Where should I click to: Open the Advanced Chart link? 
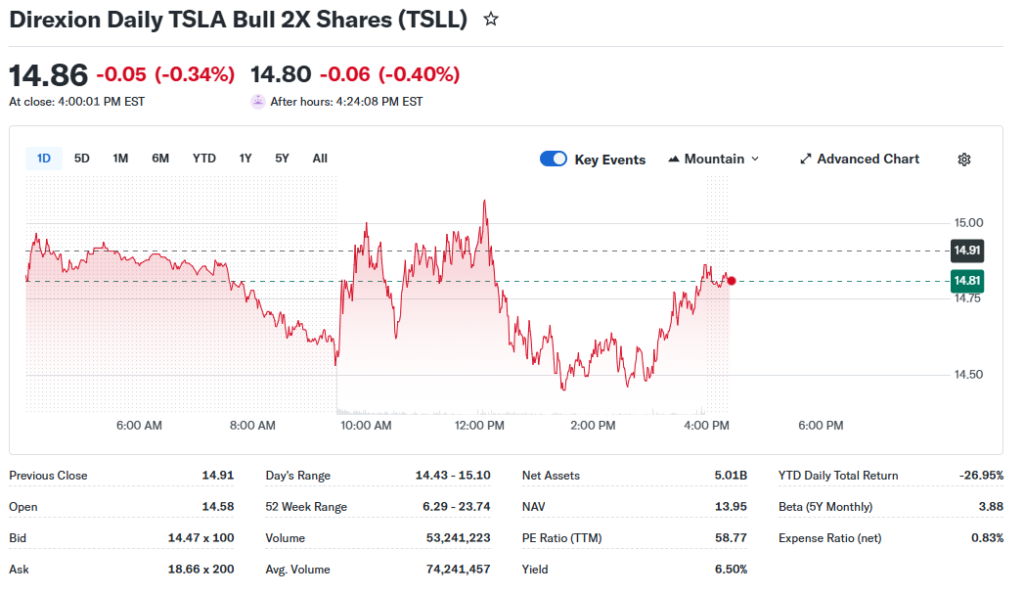pos(867,159)
